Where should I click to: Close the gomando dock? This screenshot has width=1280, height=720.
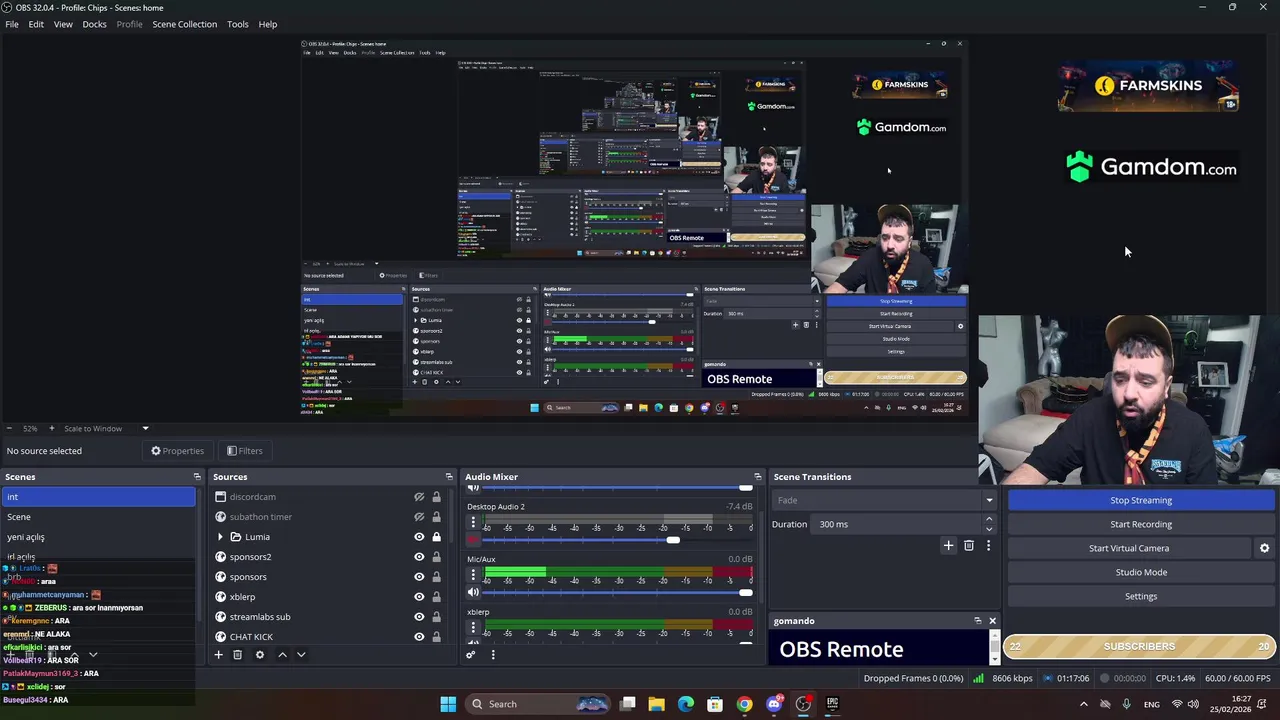tap(992, 621)
